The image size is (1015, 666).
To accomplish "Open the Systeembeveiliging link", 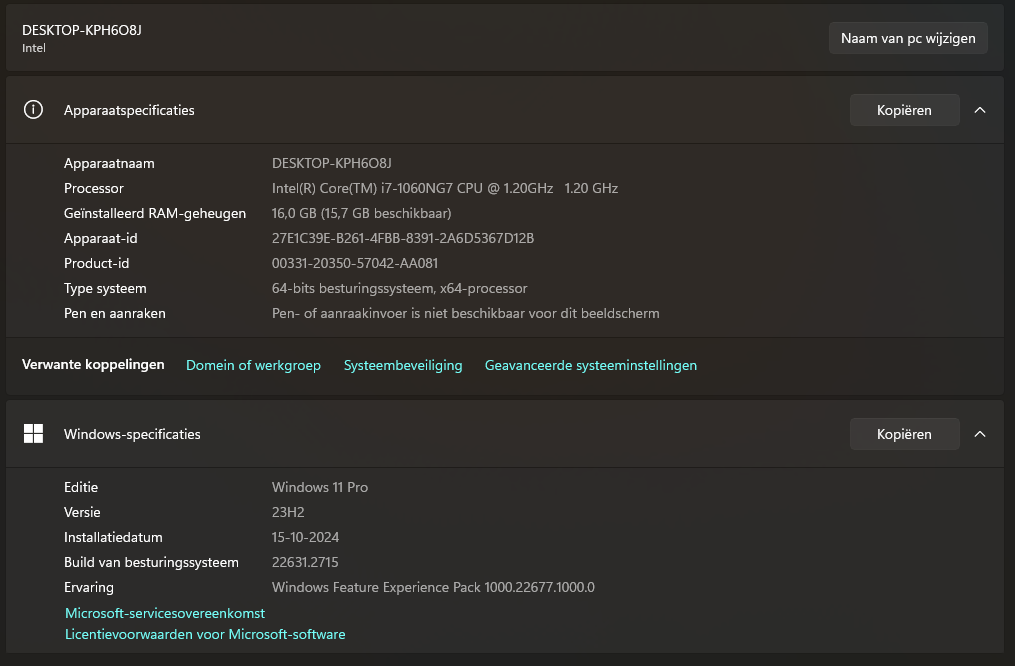I will click(403, 365).
